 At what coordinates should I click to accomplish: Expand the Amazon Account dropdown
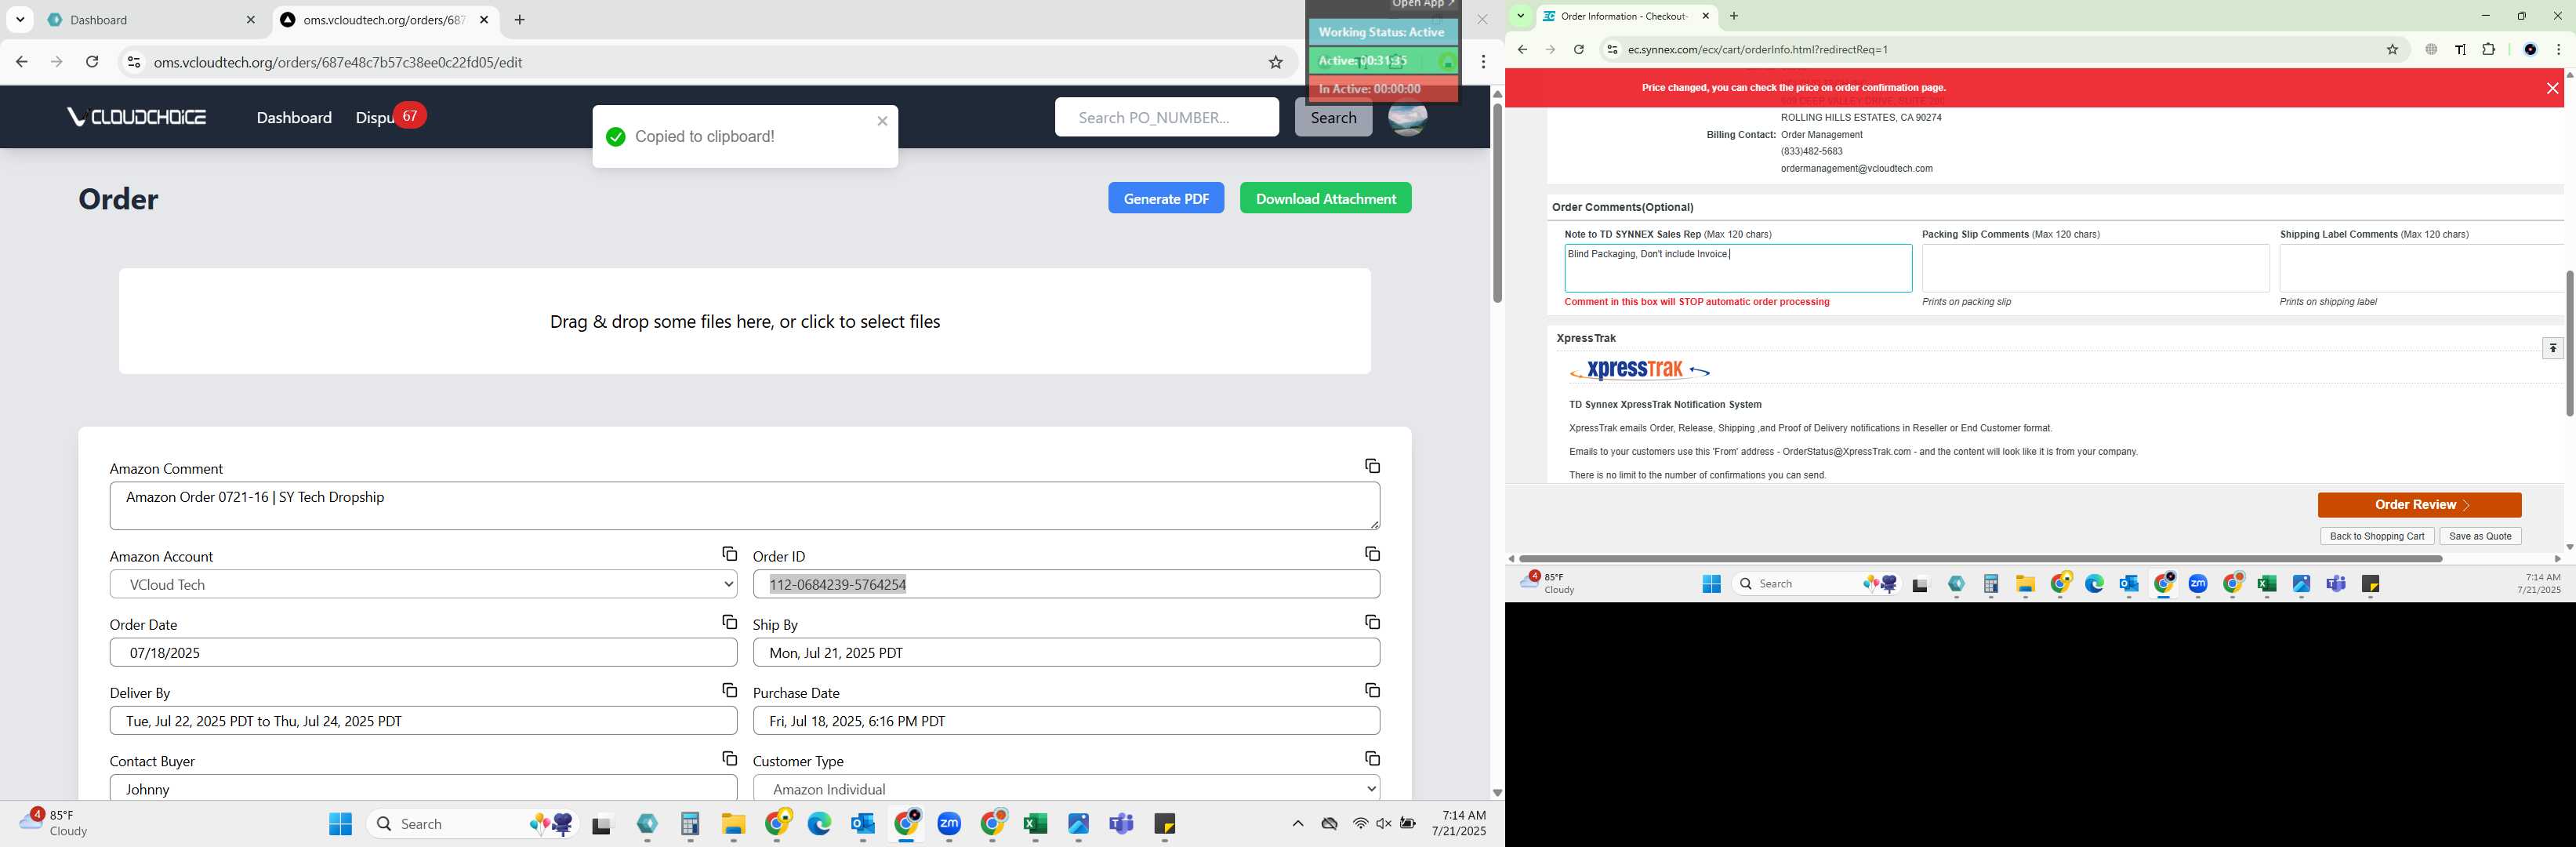(423, 584)
